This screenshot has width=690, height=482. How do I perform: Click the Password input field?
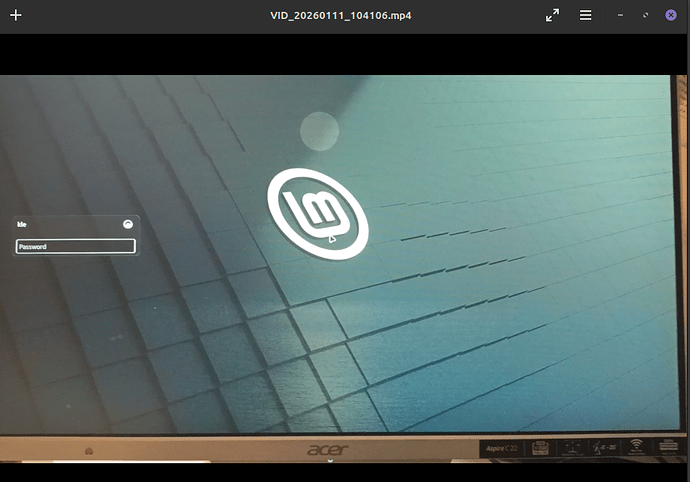click(x=76, y=246)
